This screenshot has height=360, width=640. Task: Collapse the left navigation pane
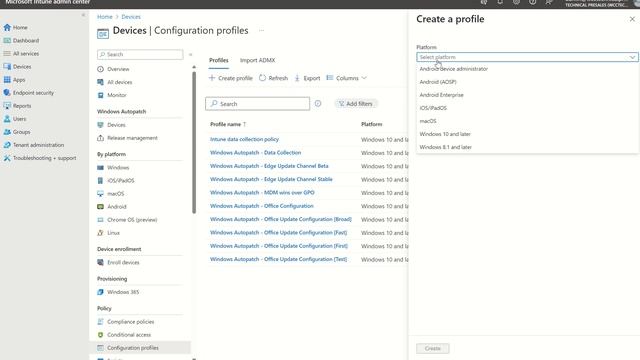click(x=83, y=15)
